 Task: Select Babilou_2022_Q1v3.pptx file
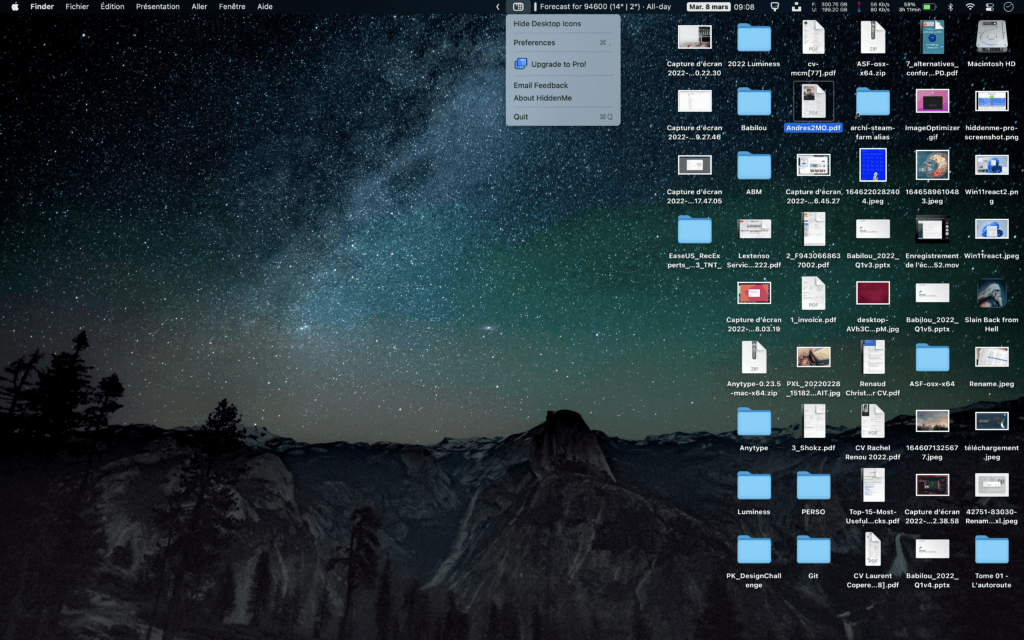(x=872, y=229)
